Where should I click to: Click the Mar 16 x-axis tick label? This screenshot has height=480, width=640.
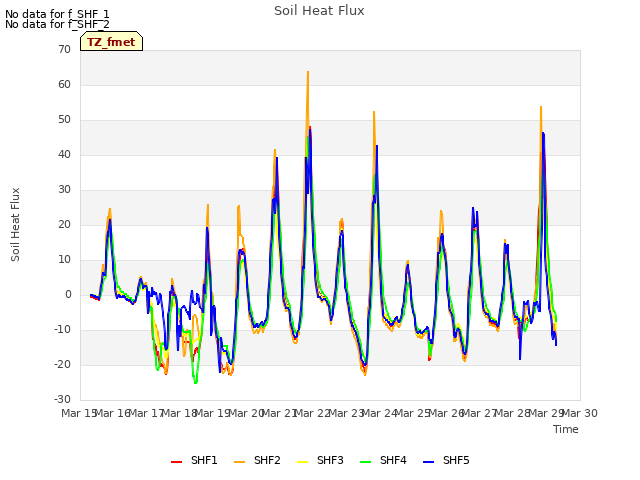pyautogui.click(x=112, y=413)
